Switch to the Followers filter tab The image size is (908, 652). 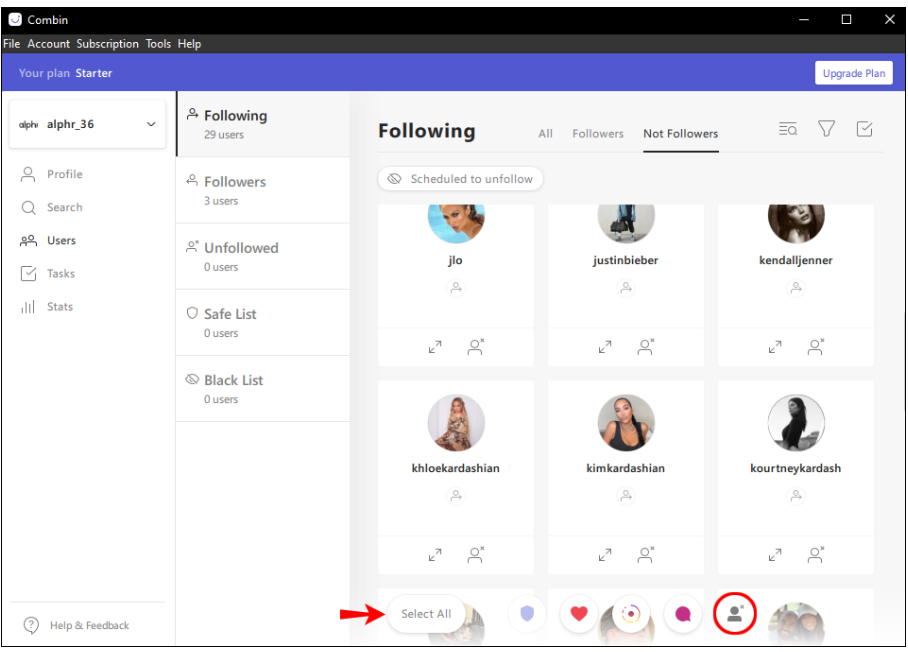[x=598, y=134]
